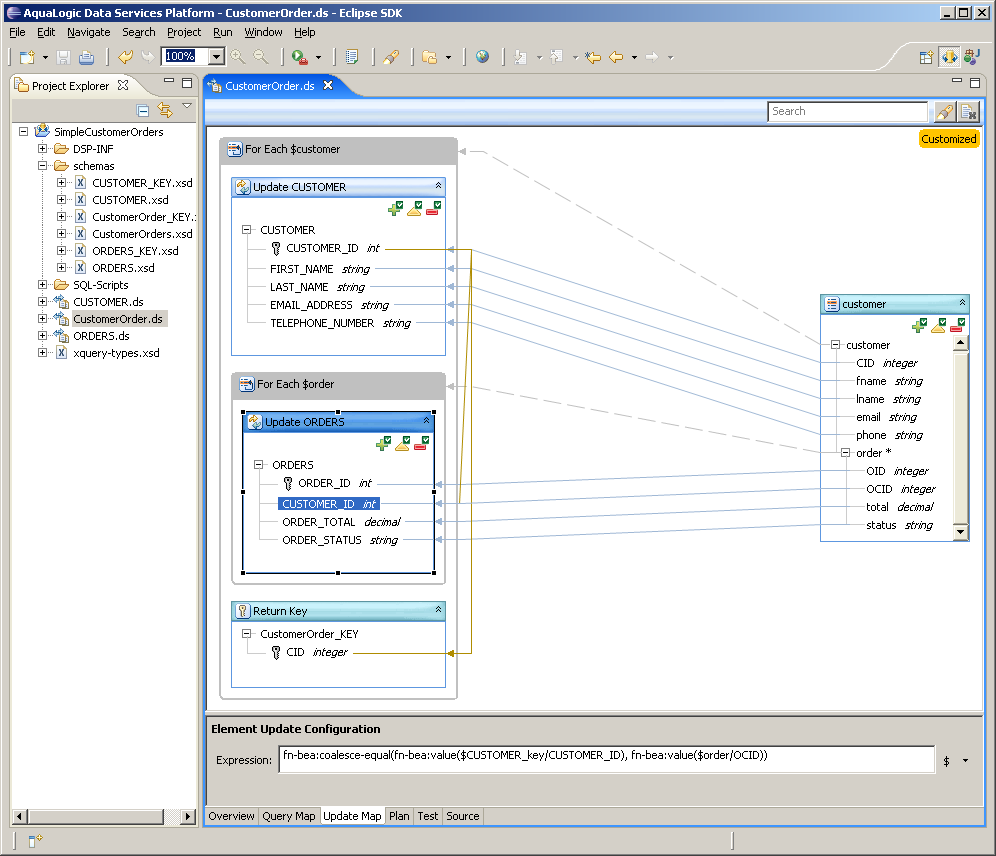The width and height of the screenshot is (996, 856).
Task: Click the Back navigation yellow arrow
Action: coord(616,57)
